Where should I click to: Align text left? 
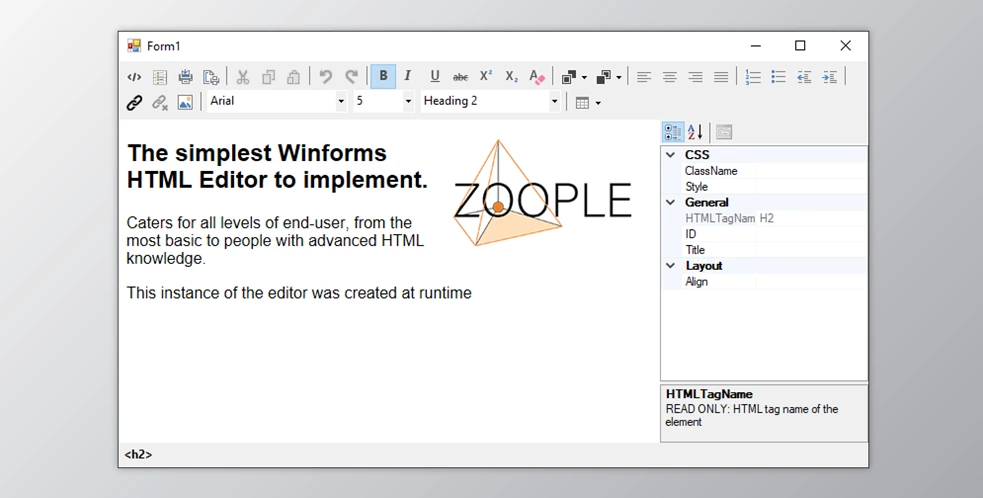(644, 77)
